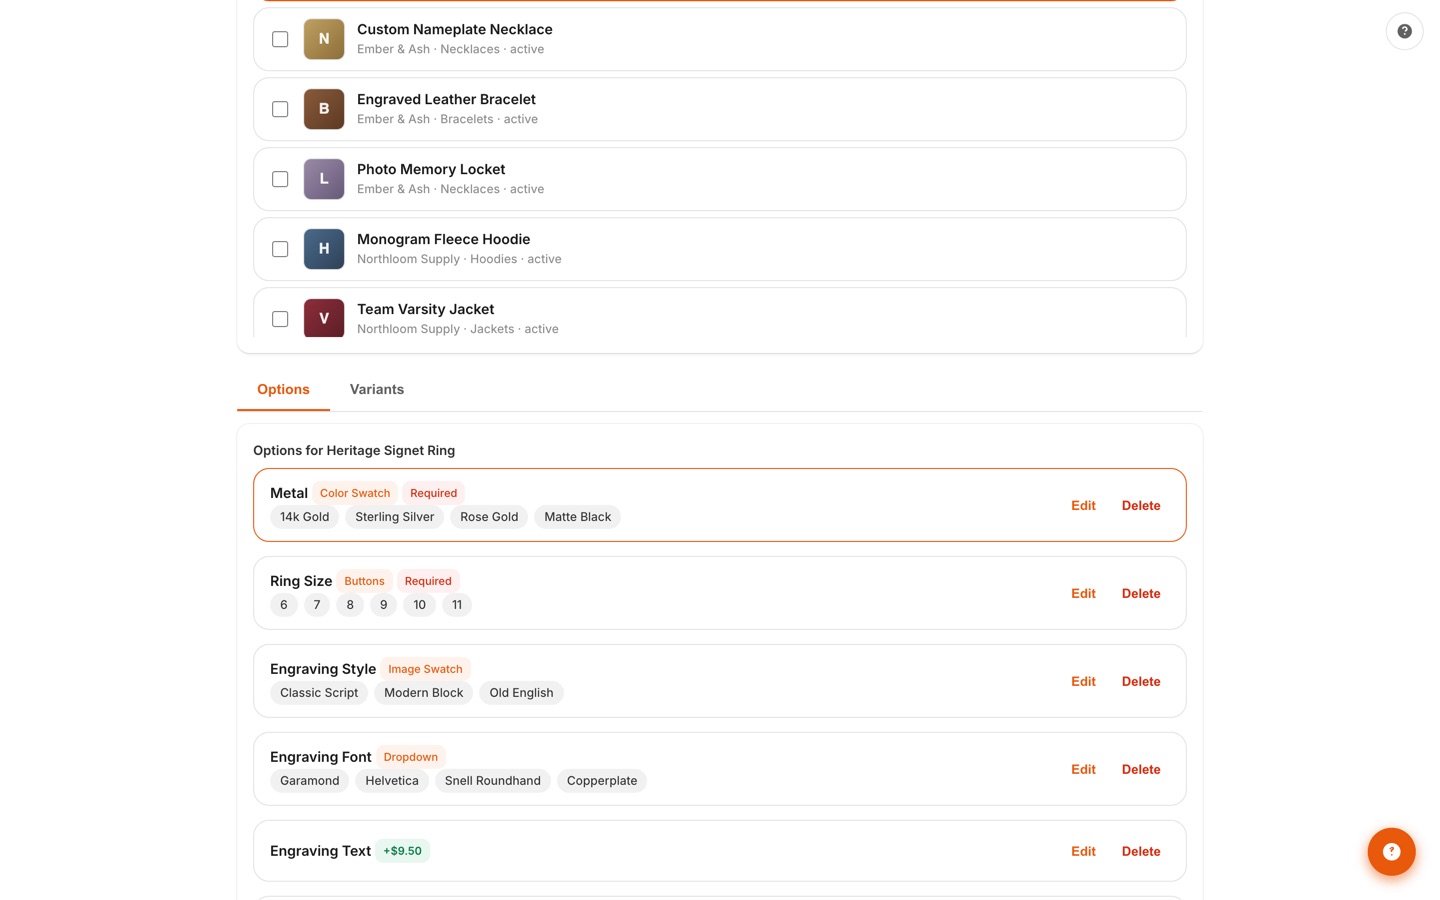Click the Old English chip
The image size is (1440, 900).
pos(521,693)
